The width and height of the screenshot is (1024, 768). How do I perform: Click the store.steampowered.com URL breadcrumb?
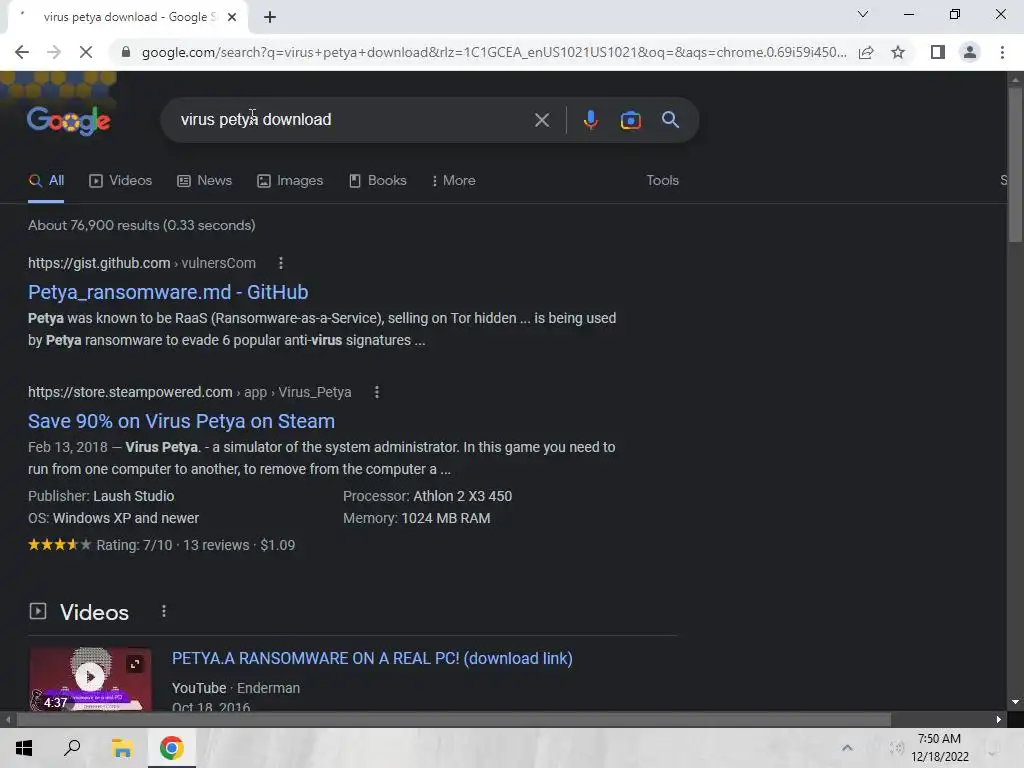tap(189, 392)
